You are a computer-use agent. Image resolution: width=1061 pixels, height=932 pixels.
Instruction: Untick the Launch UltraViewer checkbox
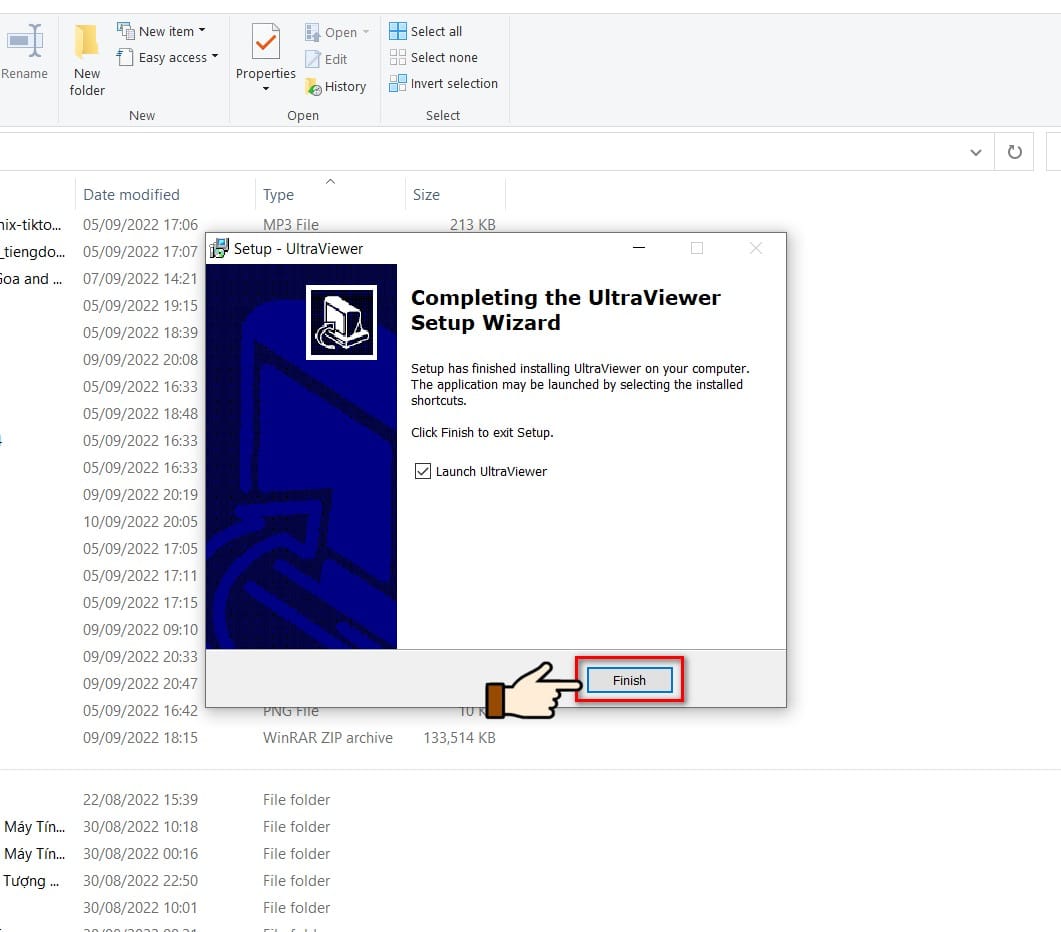[x=423, y=471]
